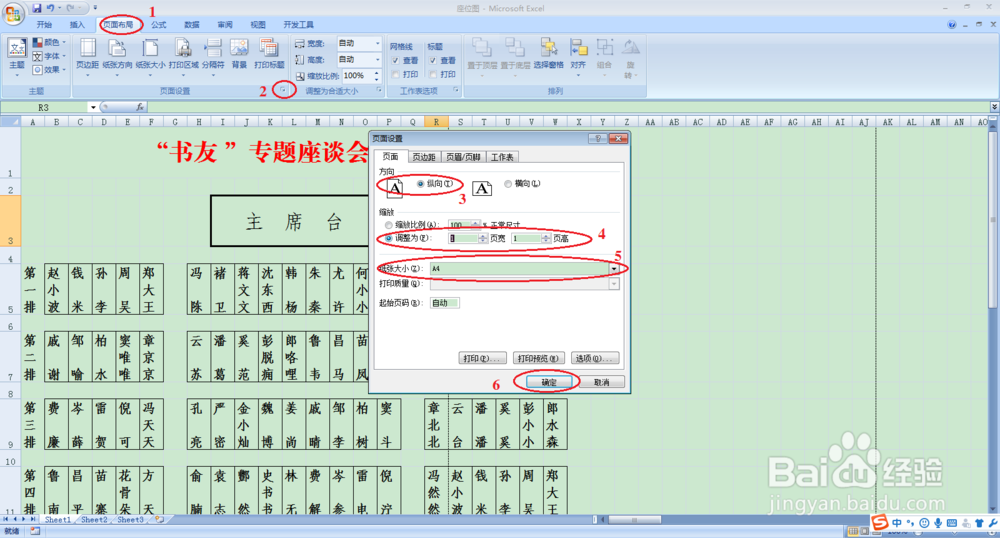Switch to 工作表 tab in dialog

(x=503, y=157)
